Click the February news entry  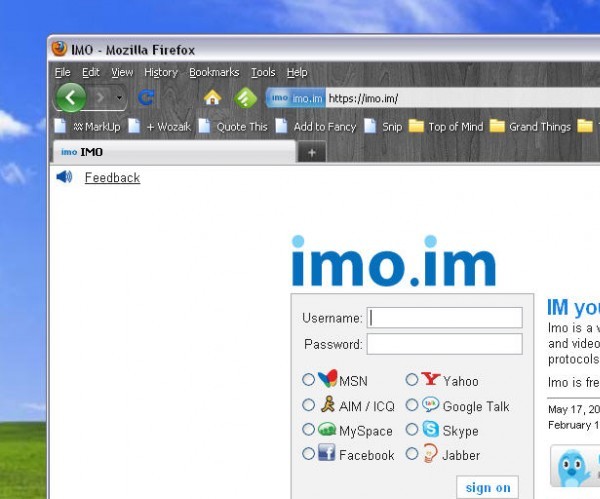[x=574, y=425]
